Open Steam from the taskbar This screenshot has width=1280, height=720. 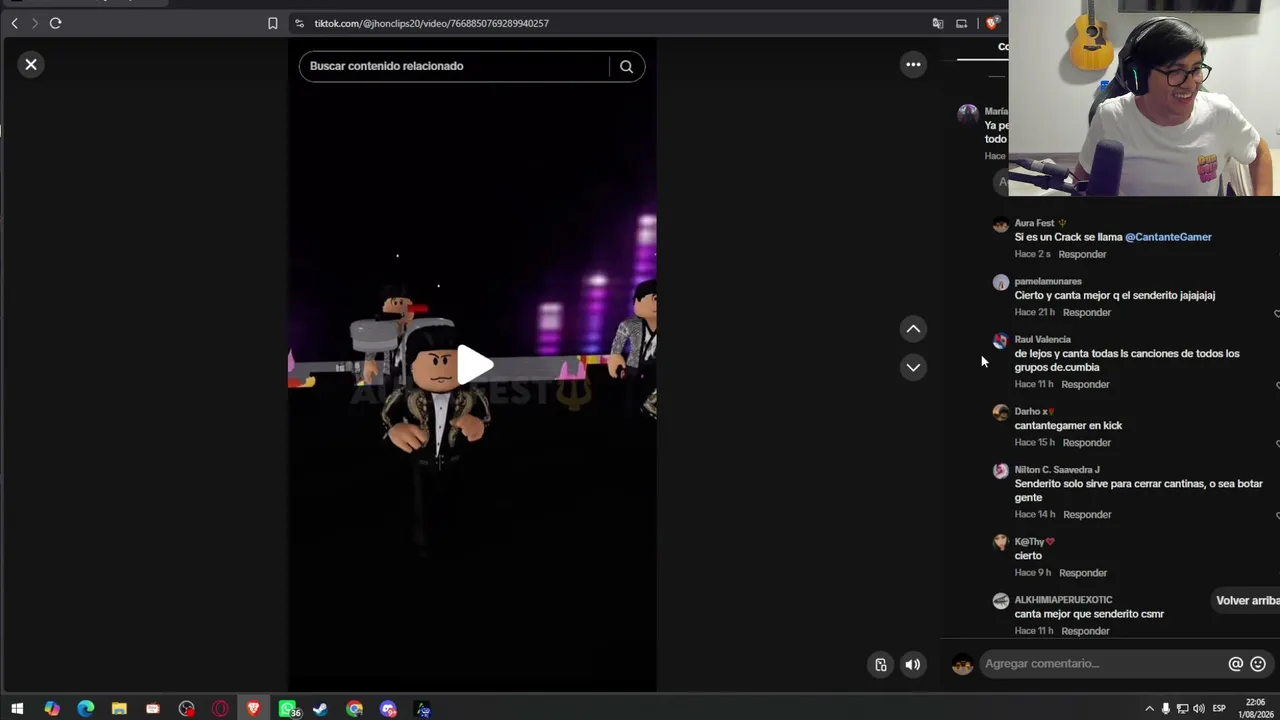[x=320, y=709]
